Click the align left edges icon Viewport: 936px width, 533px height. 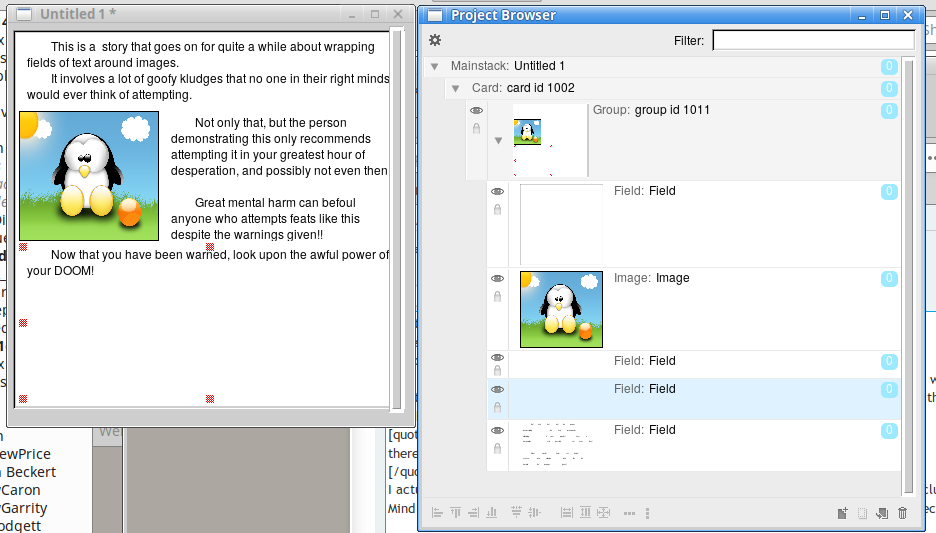click(x=437, y=513)
